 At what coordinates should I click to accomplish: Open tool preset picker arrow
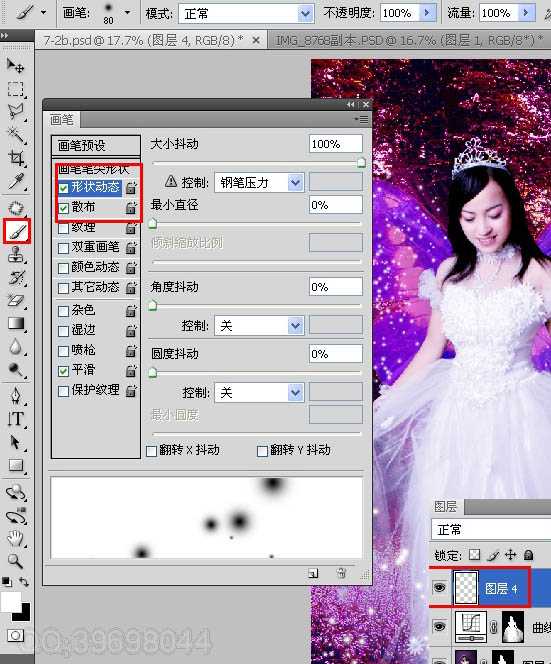(x=43, y=13)
